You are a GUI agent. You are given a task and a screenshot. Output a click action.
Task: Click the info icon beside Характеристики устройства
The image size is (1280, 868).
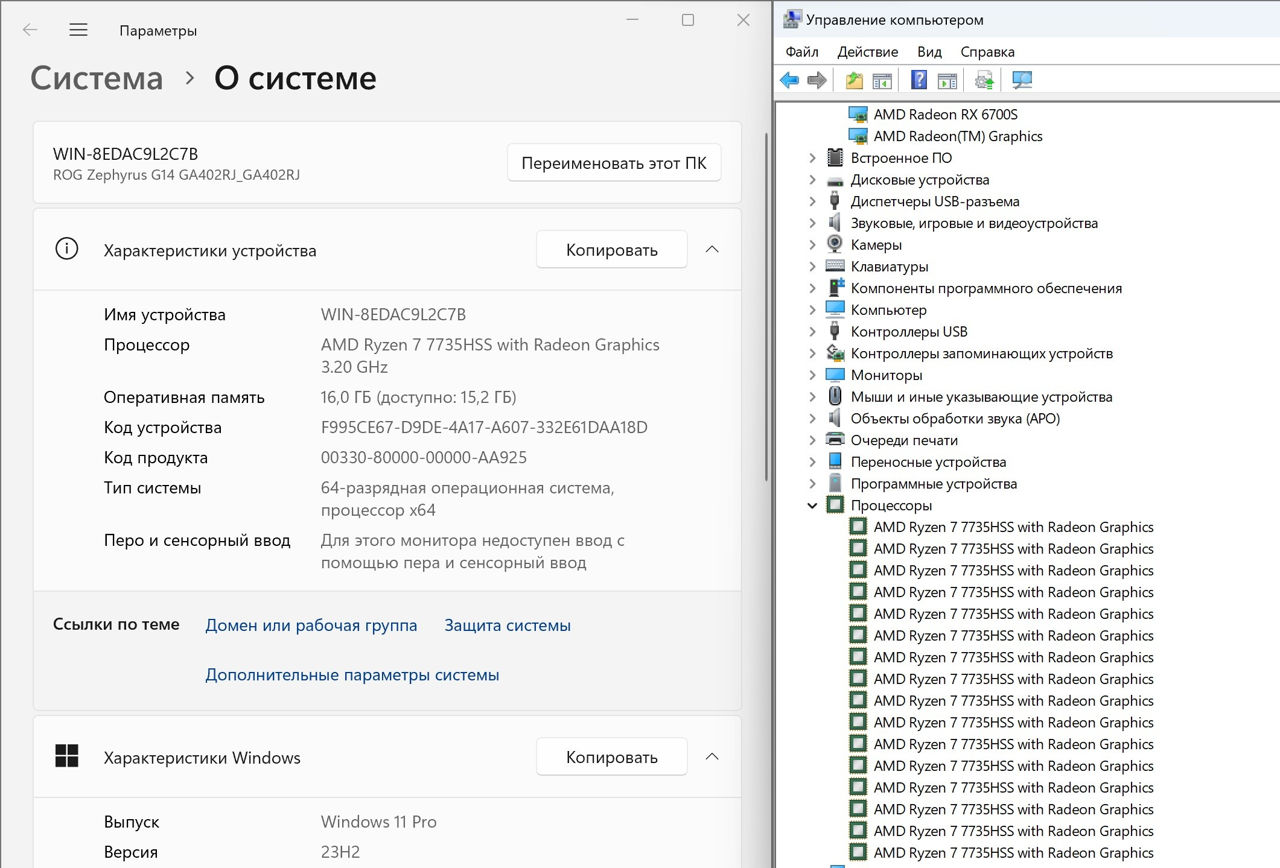pos(66,249)
